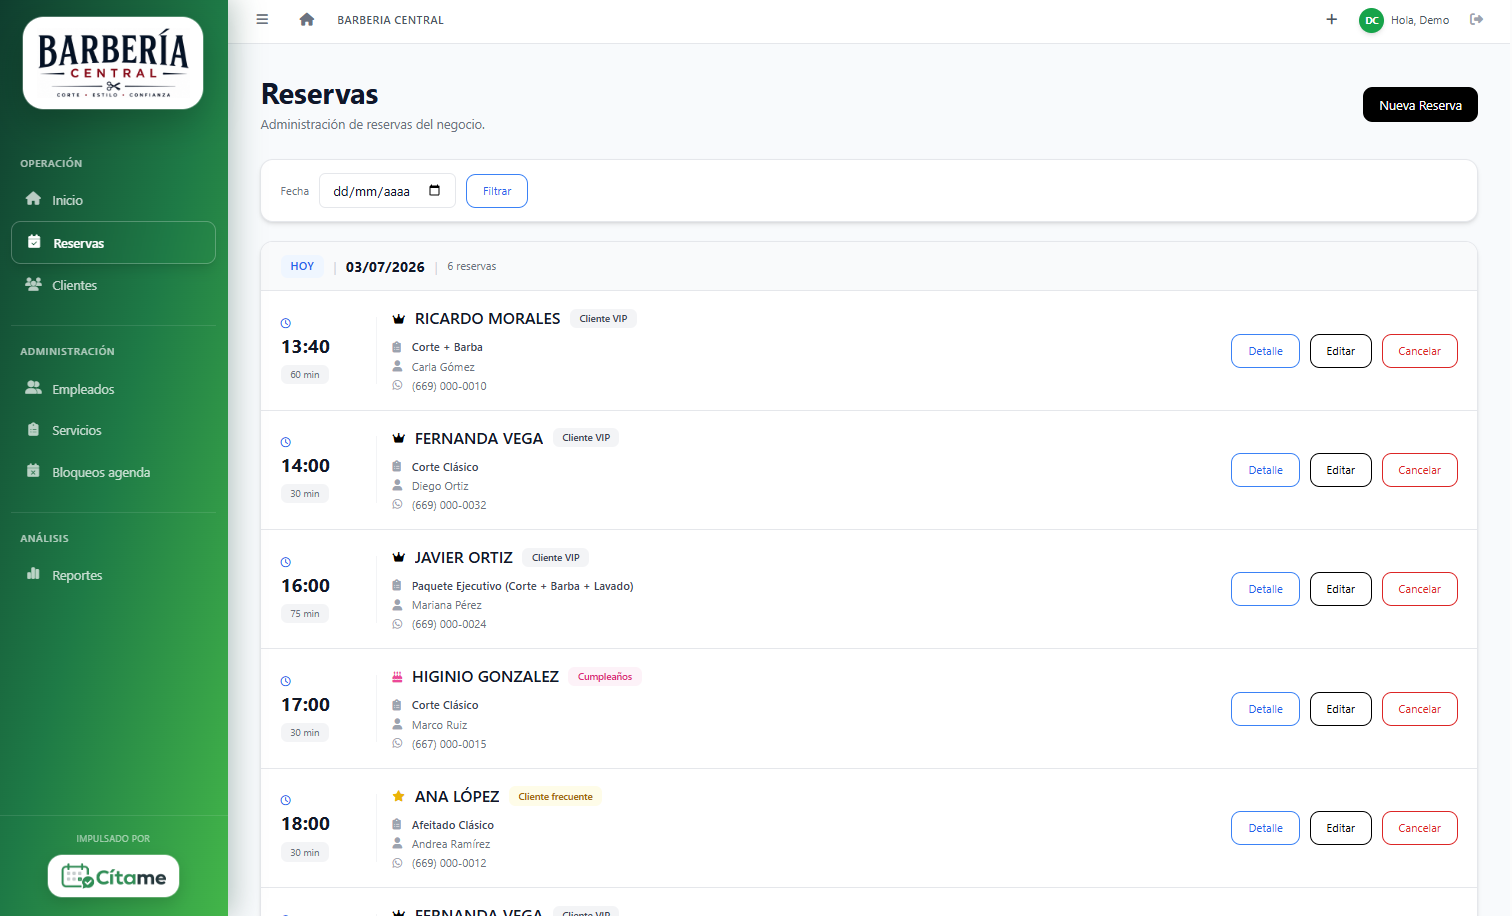1512x916 pixels.
Task: Edit the Javier Ortiz reservation
Action: (x=1340, y=589)
